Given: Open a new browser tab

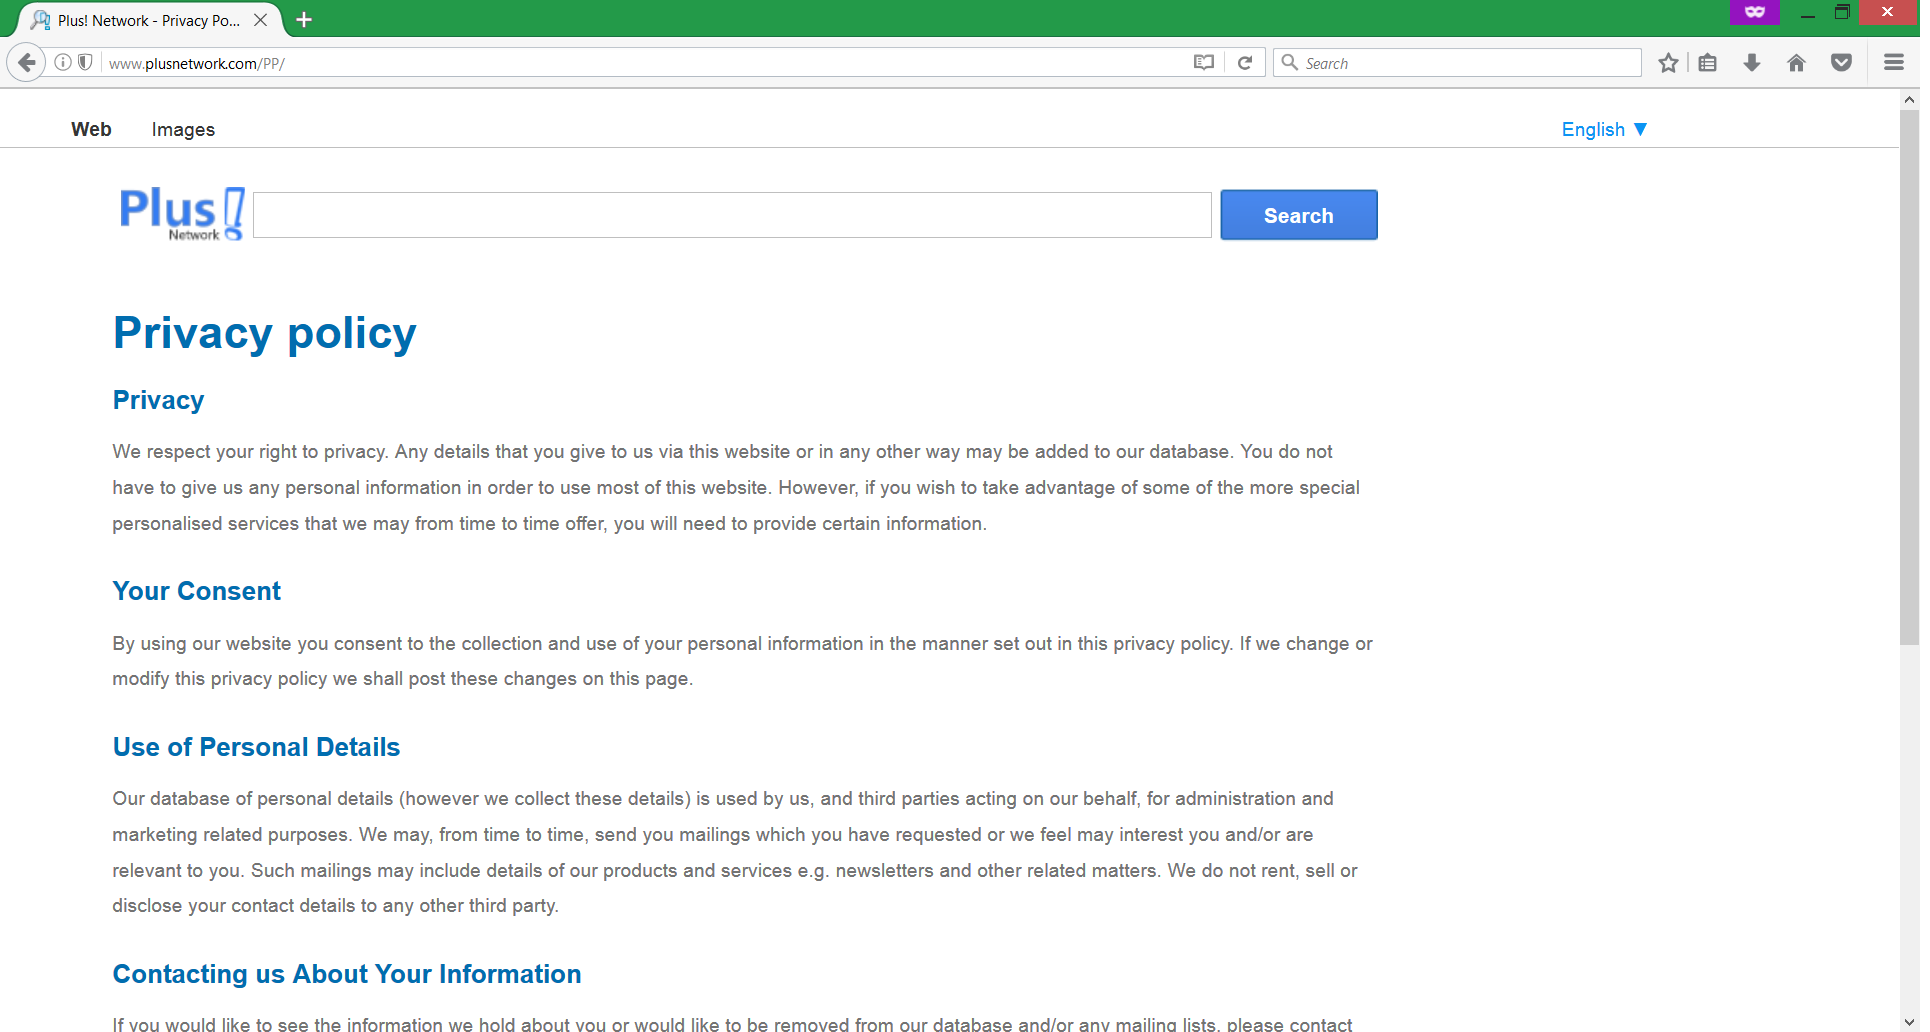Looking at the screenshot, I should [x=304, y=20].
